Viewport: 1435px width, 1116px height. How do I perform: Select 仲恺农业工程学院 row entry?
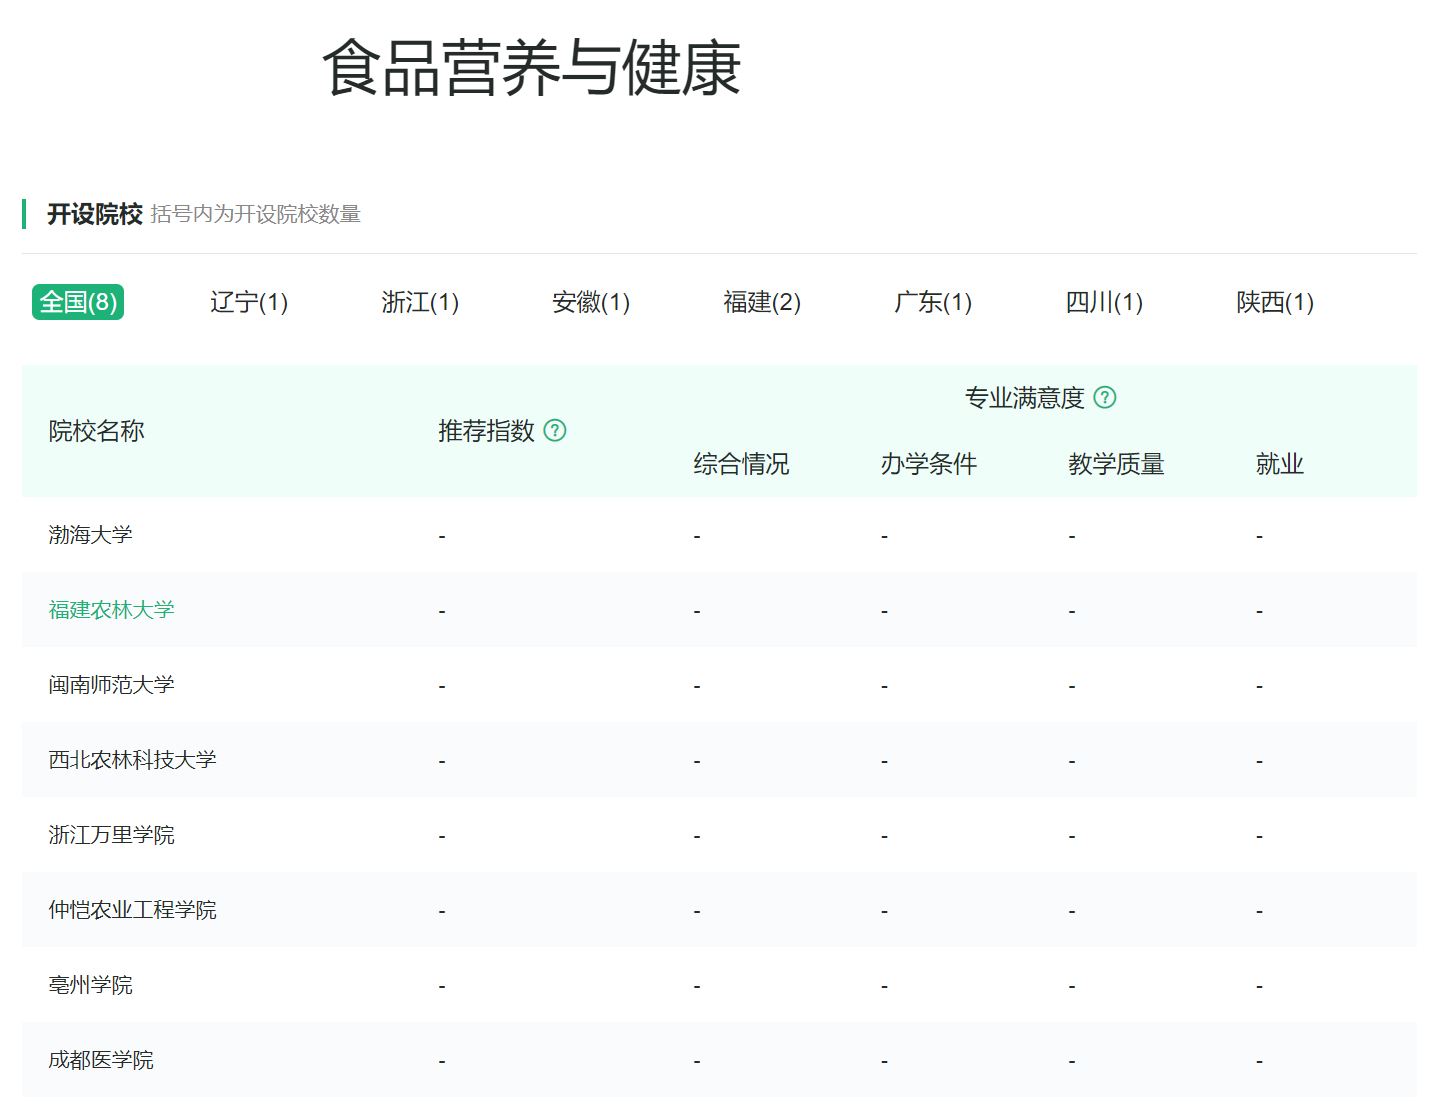pos(132,909)
